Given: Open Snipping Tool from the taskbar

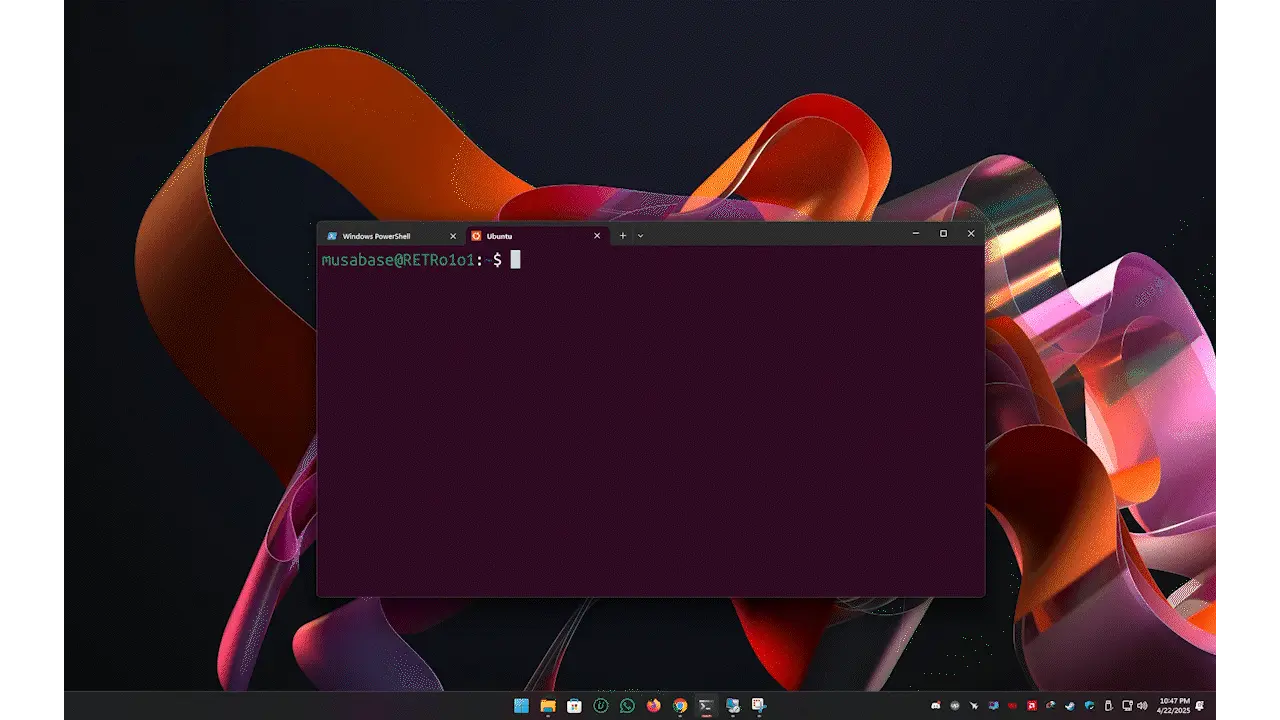Looking at the screenshot, I should 759,706.
